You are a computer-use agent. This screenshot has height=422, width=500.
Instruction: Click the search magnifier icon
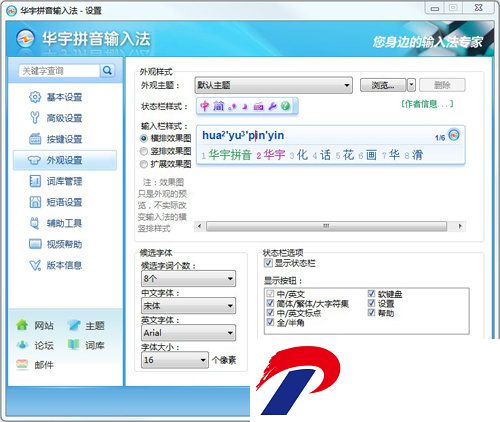[107, 71]
